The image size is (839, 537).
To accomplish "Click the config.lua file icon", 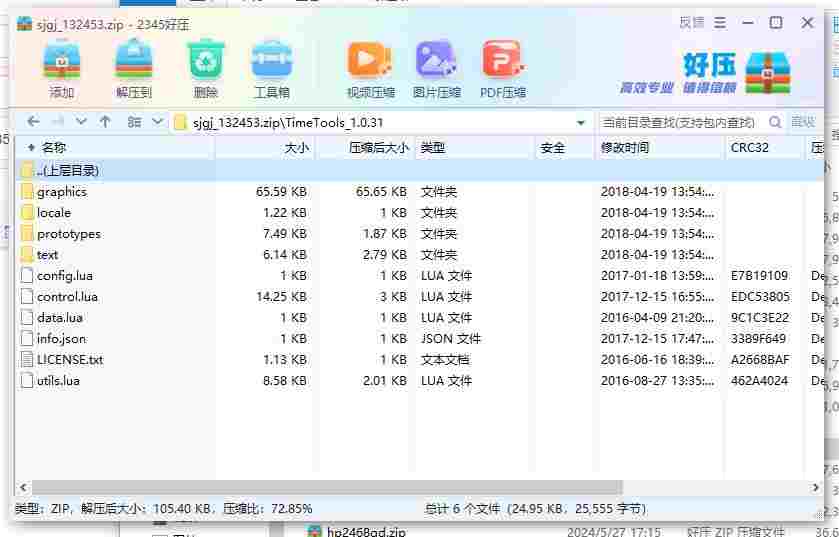I will click(x=27, y=275).
